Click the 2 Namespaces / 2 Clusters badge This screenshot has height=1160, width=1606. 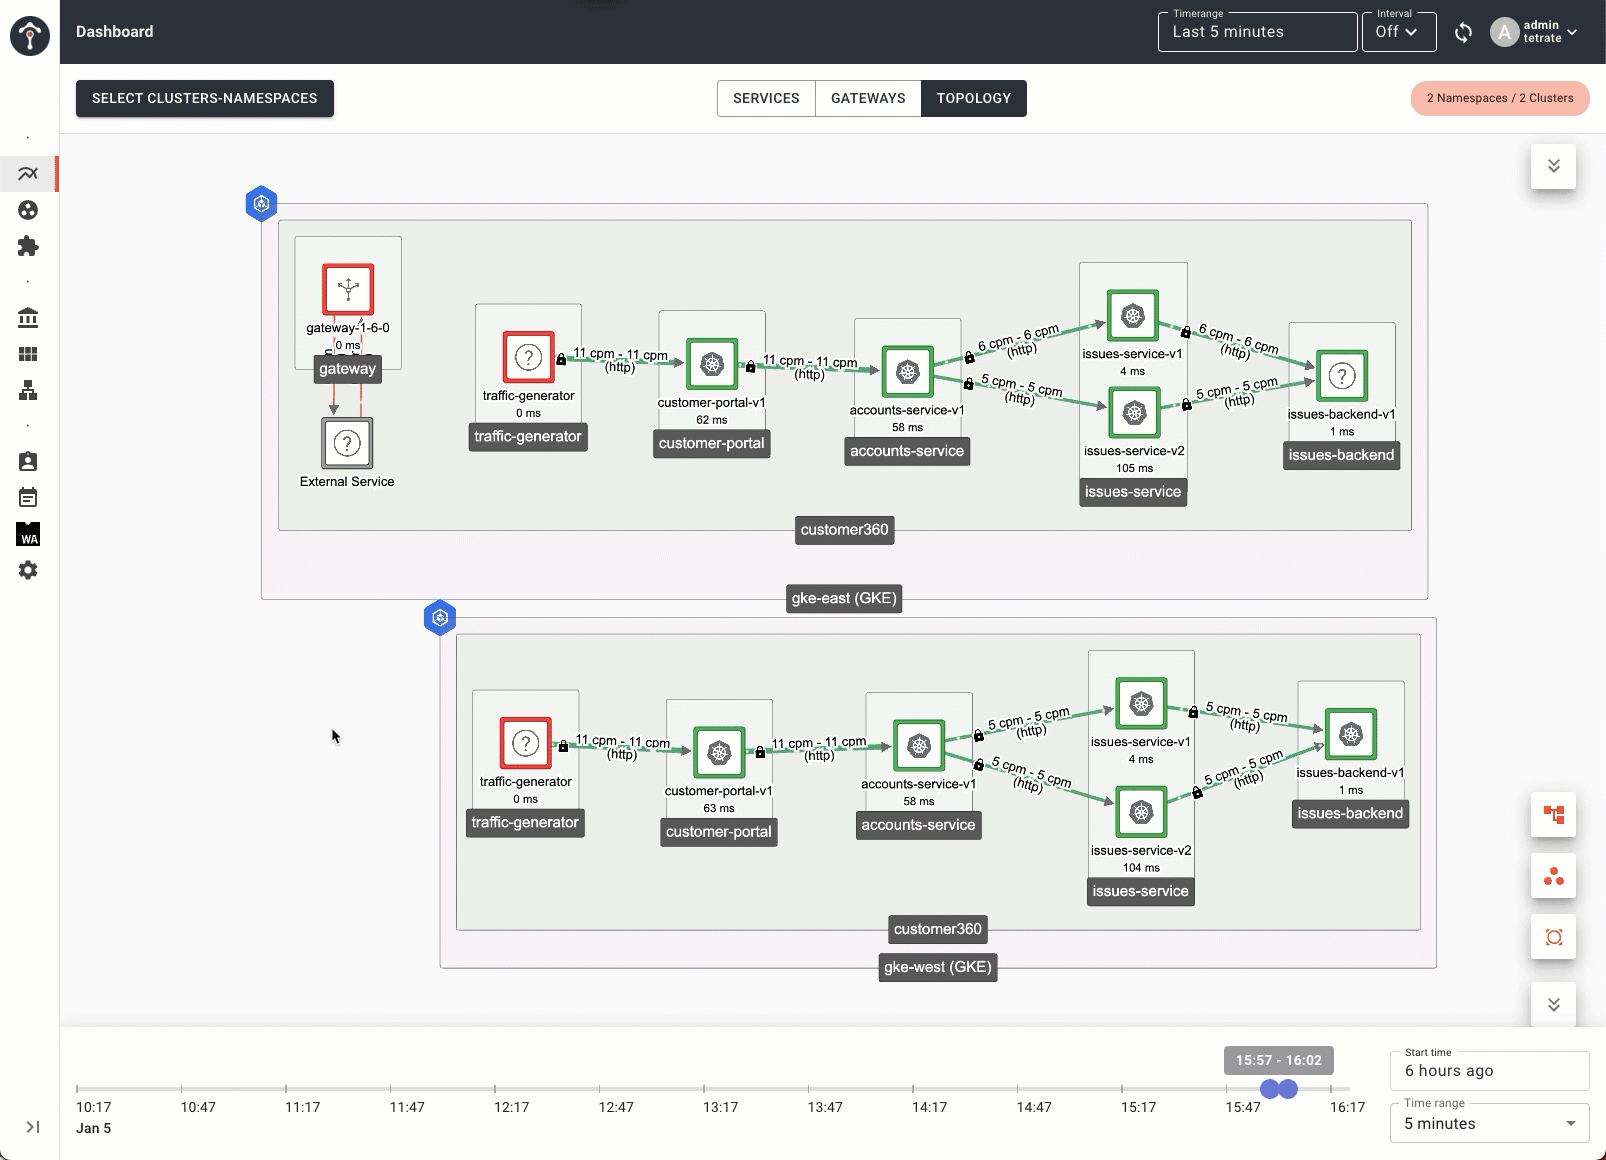1499,98
